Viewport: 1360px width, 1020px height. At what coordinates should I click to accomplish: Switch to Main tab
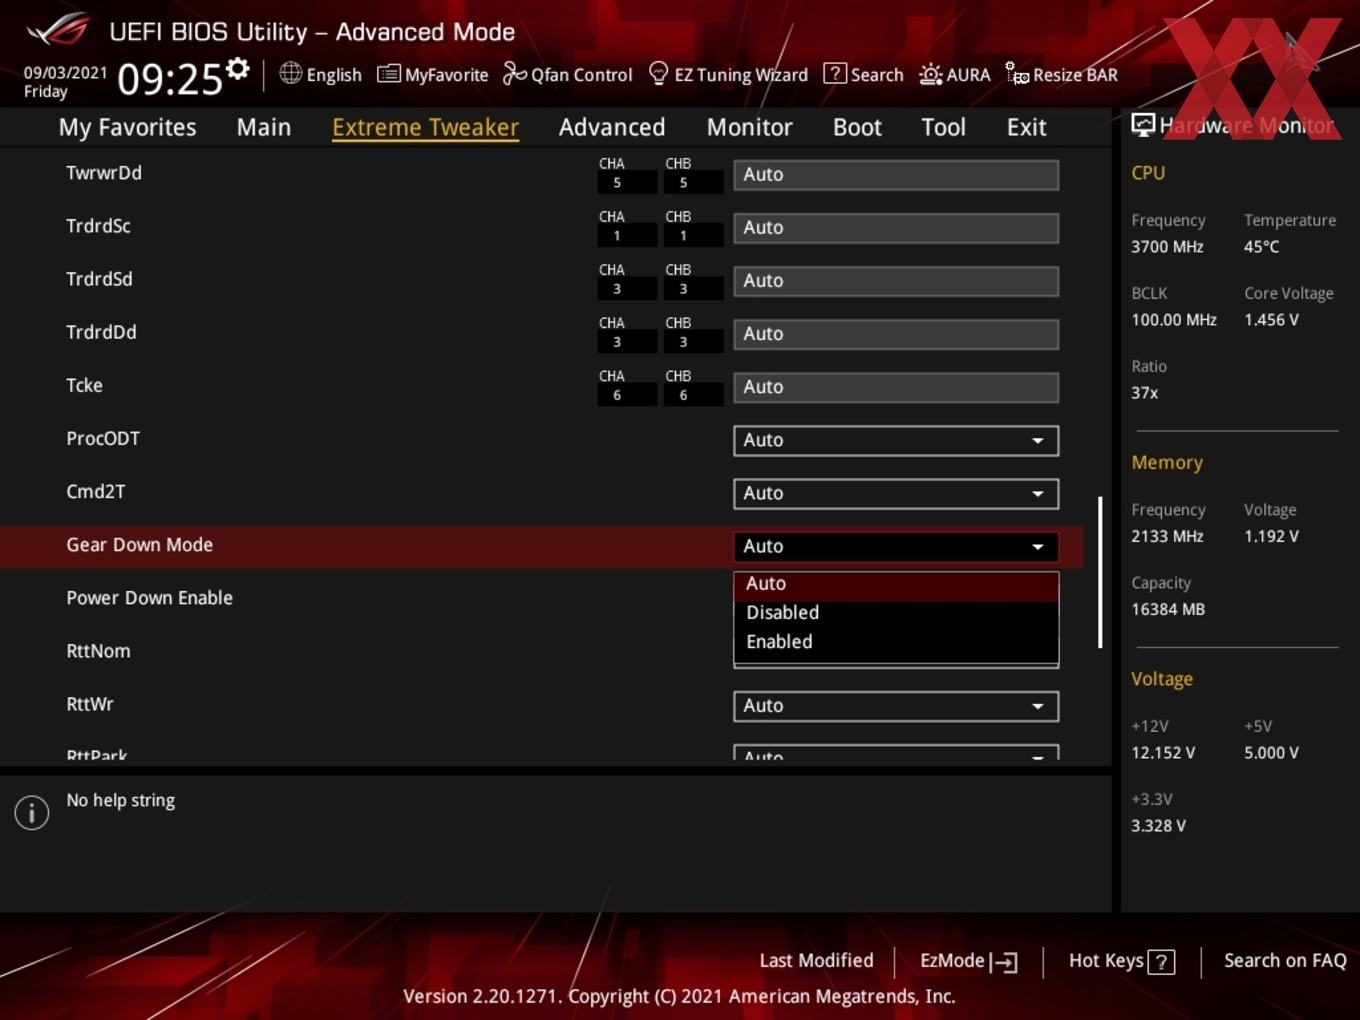[264, 127]
